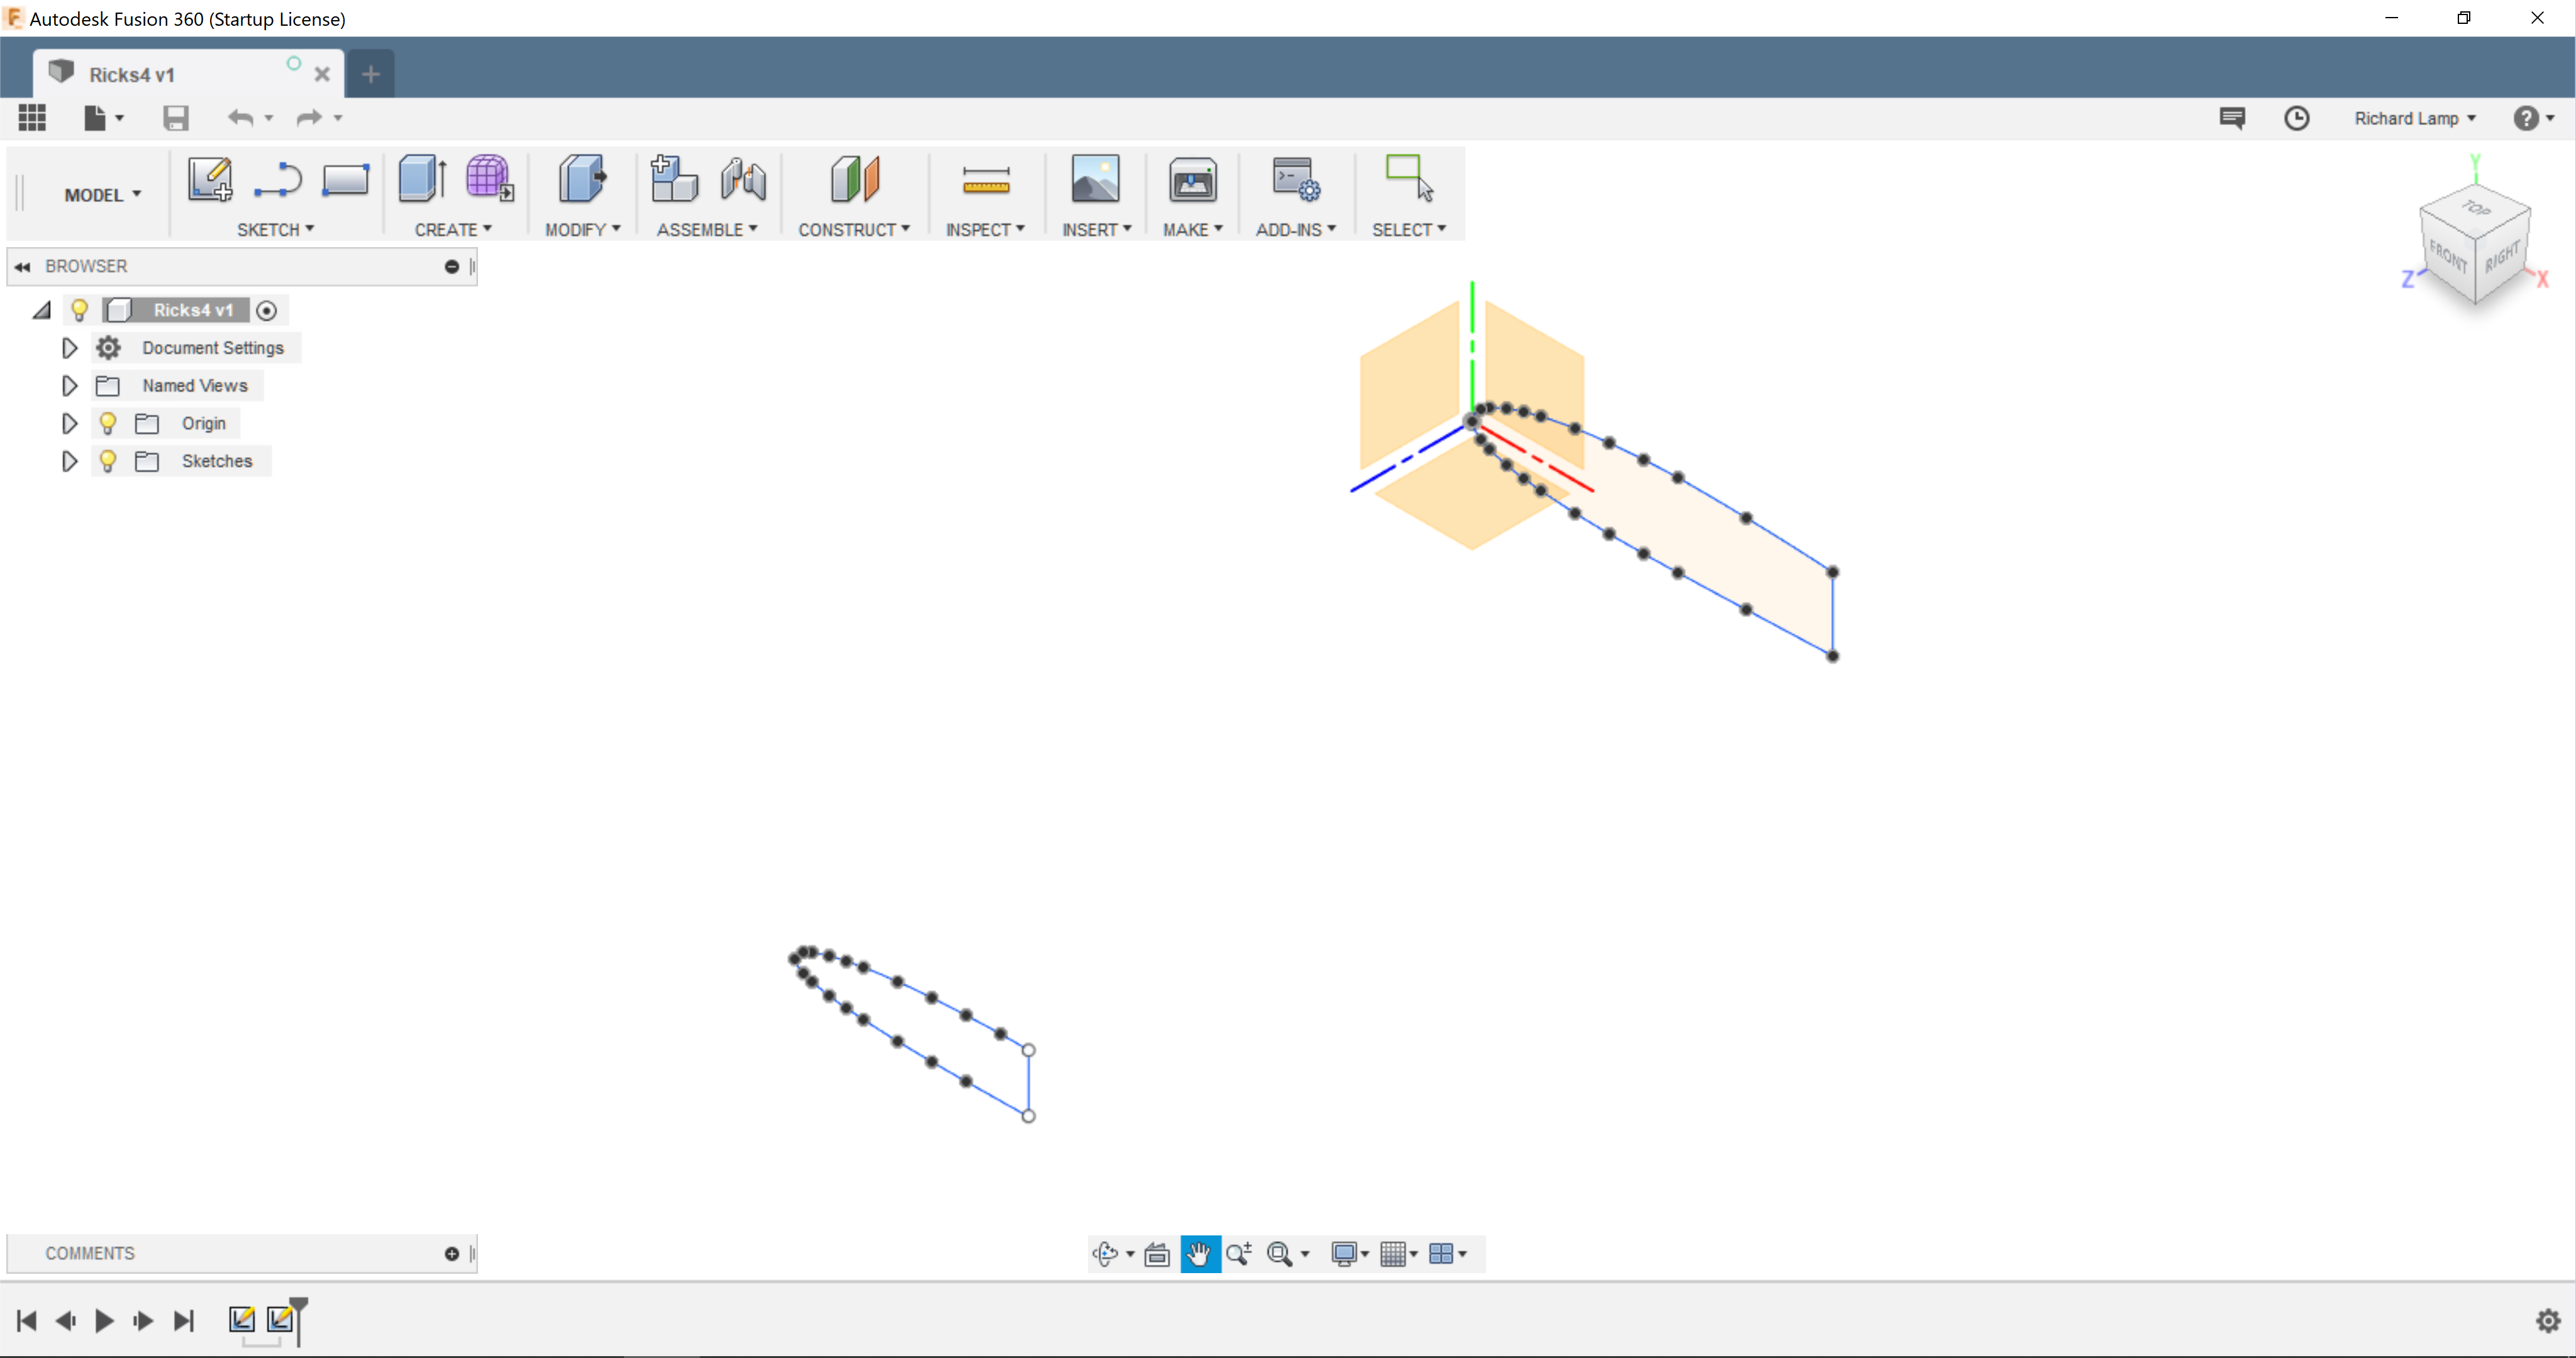Open the 3D Print make tool
Viewport: 2576px width, 1358px height.
[x=1193, y=181]
